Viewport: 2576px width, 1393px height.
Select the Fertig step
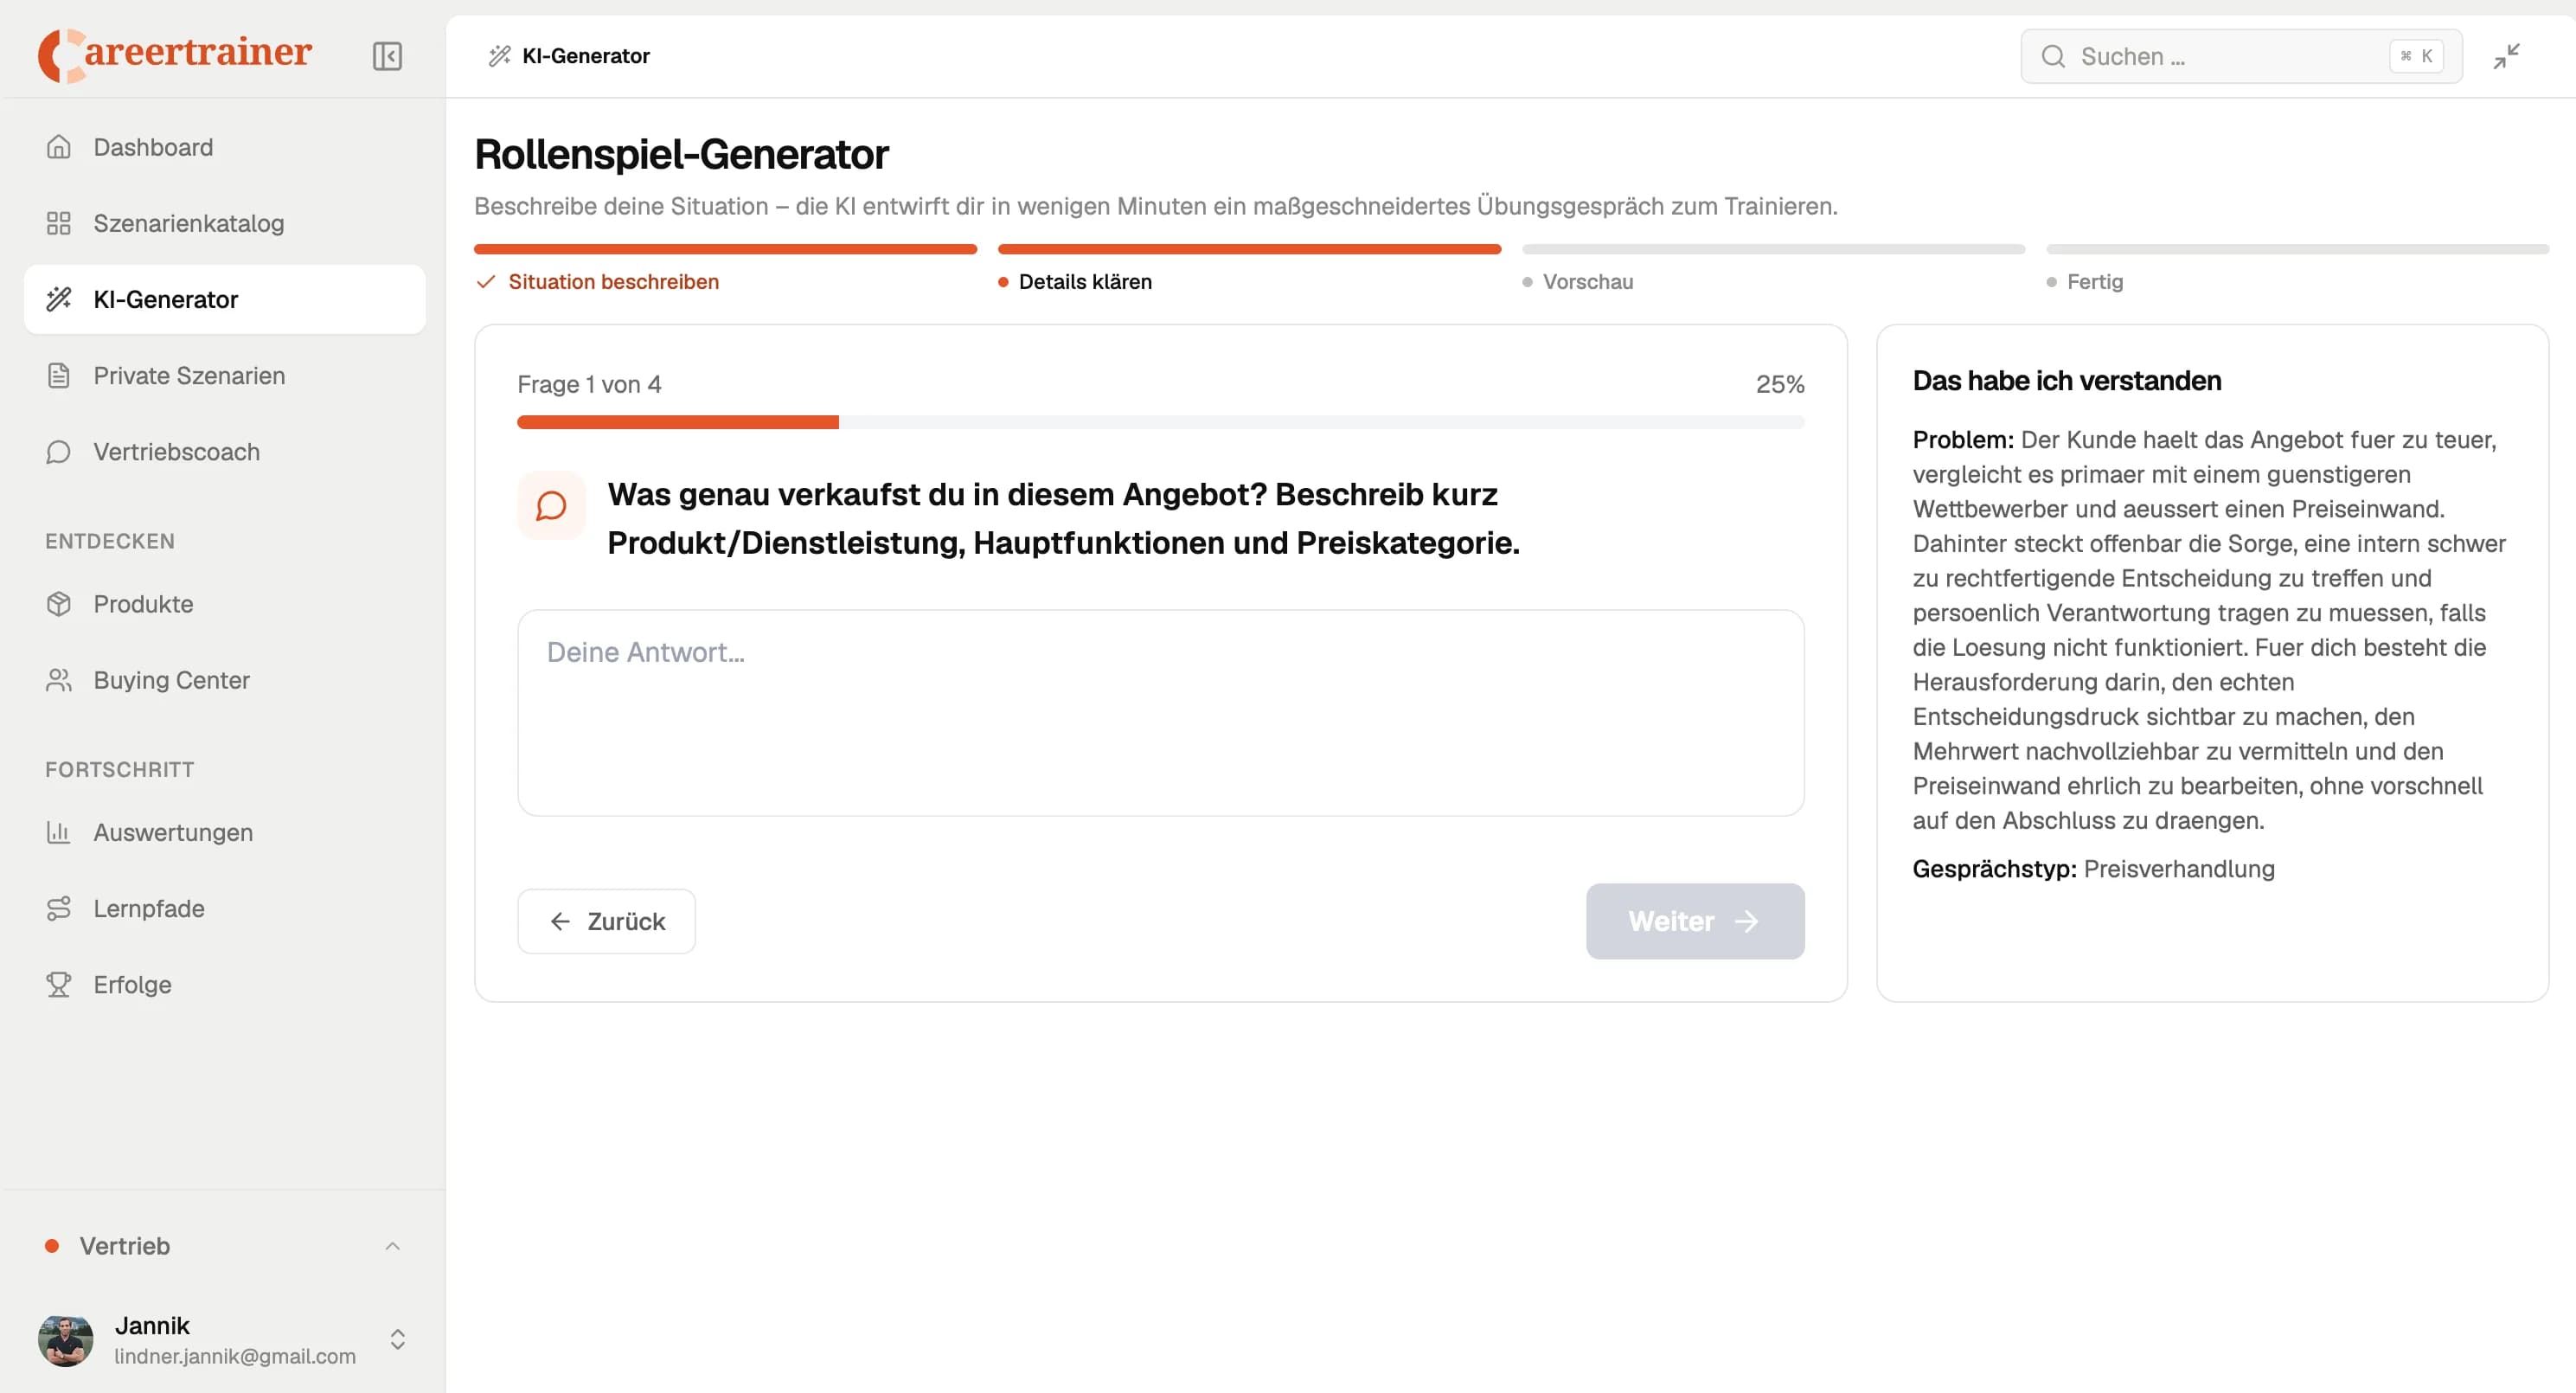2095,282
